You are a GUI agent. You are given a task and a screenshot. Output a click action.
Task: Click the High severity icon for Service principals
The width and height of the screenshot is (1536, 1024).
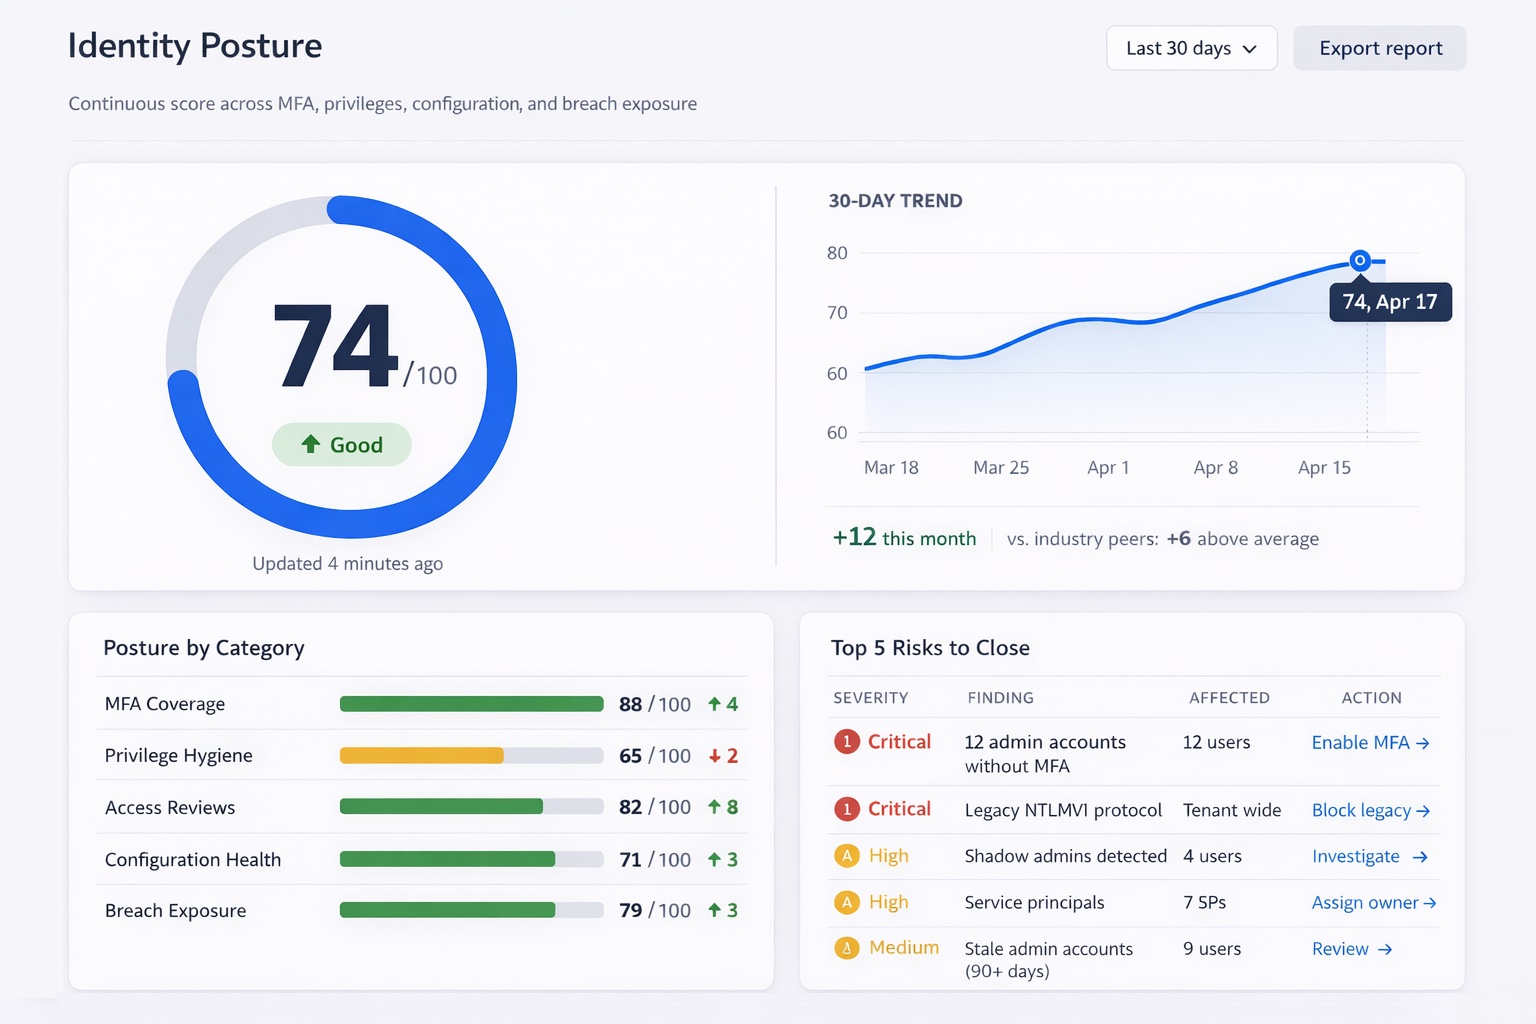coord(847,902)
